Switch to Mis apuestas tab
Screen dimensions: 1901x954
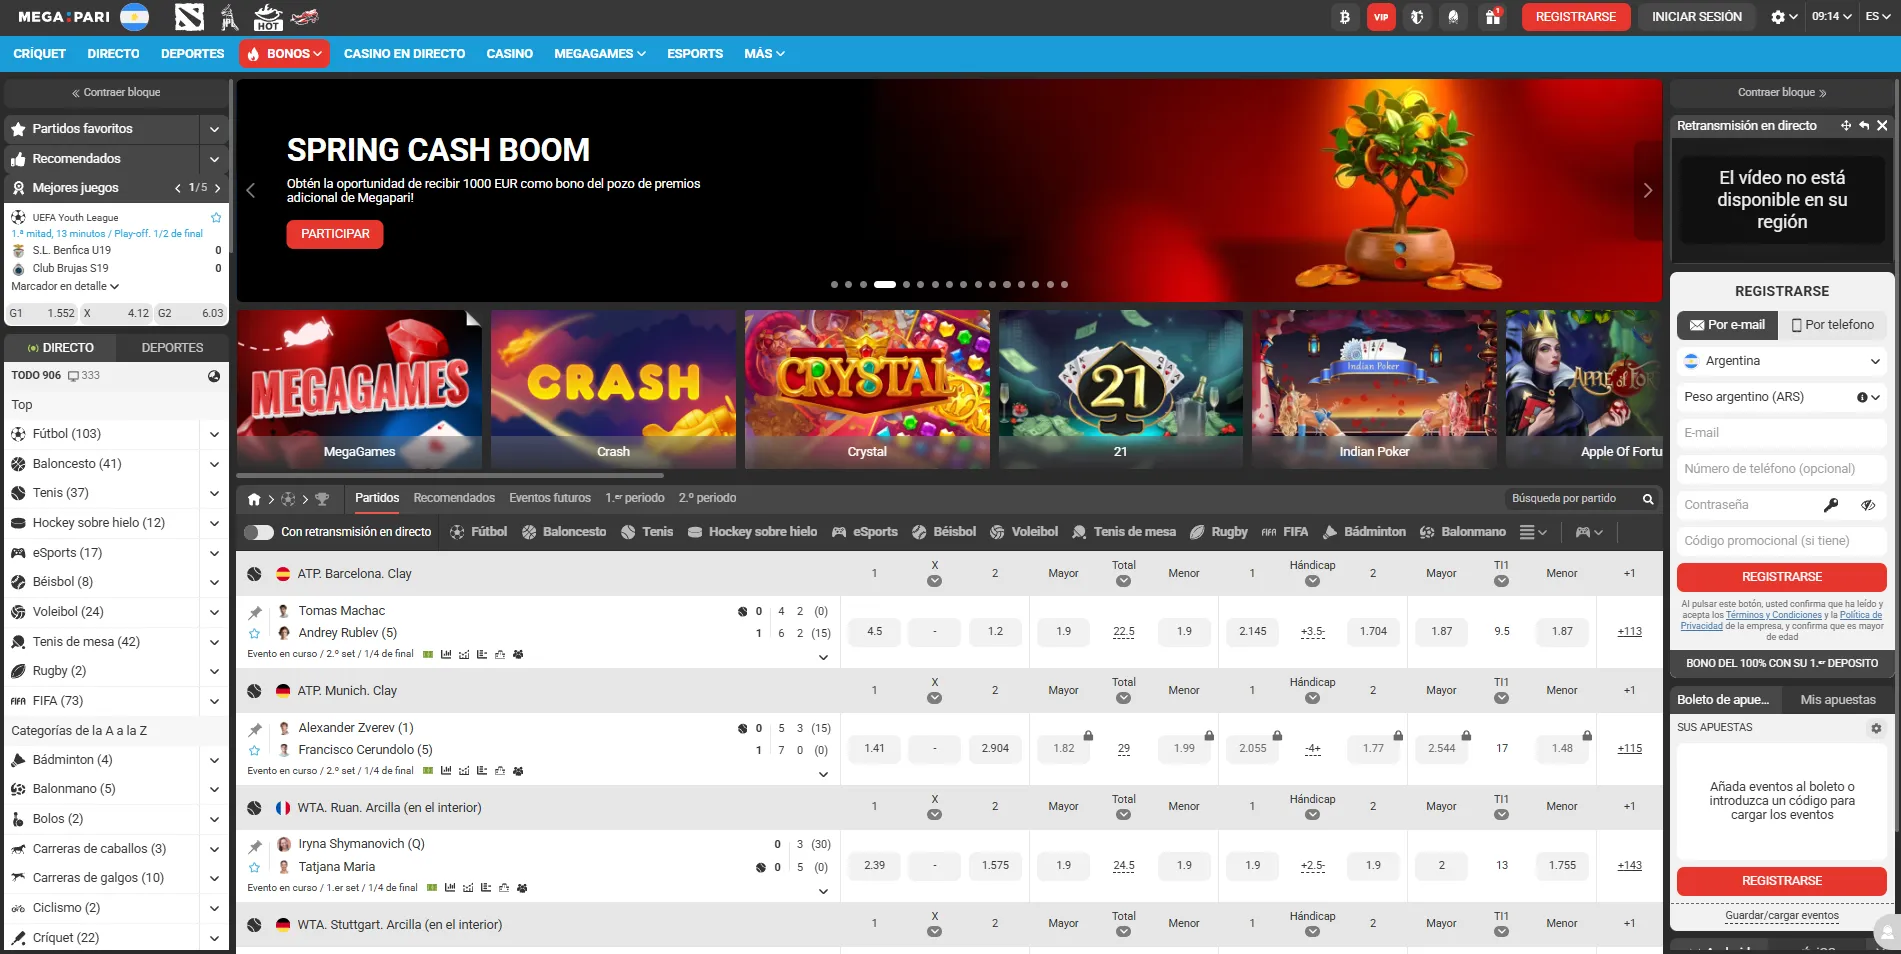[x=1838, y=700]
